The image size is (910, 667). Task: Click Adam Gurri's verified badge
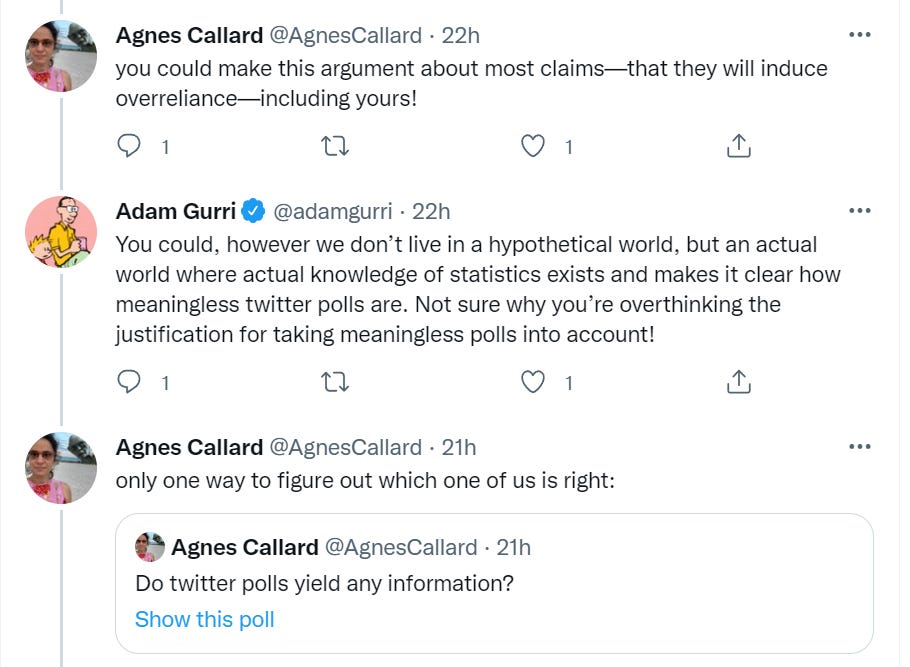(254, 211)
